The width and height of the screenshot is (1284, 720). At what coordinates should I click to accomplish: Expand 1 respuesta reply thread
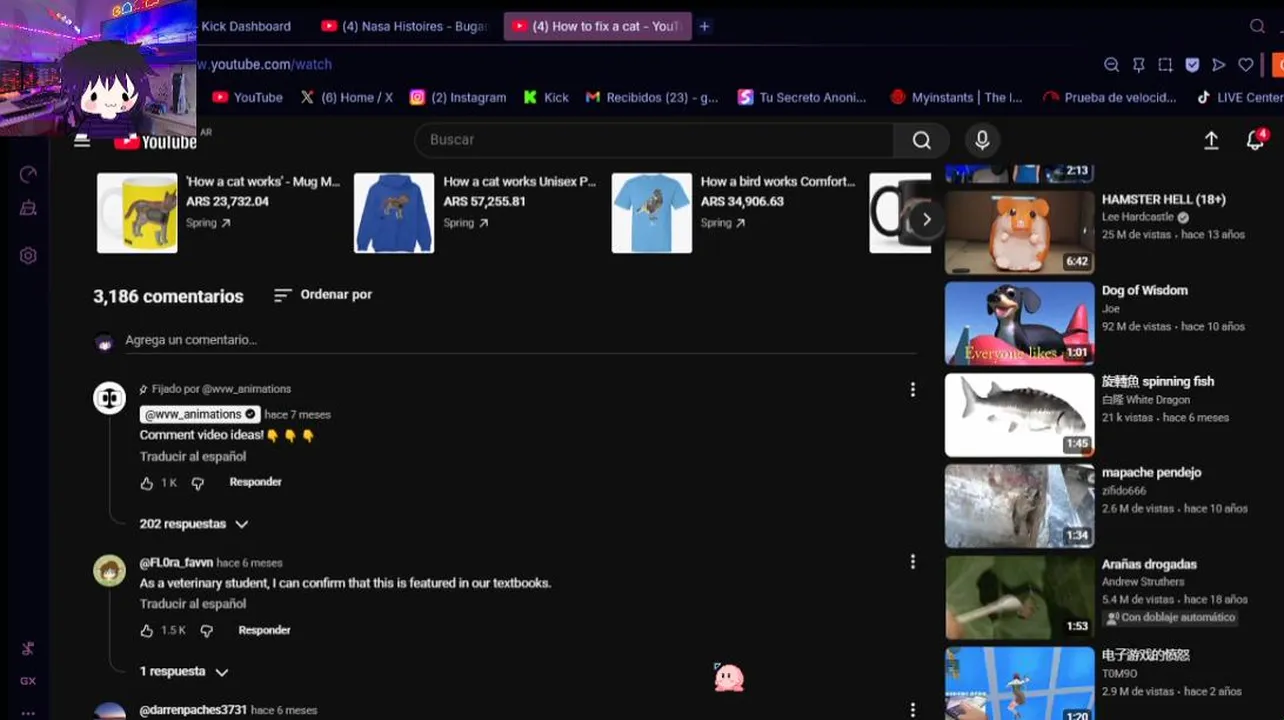184,672
